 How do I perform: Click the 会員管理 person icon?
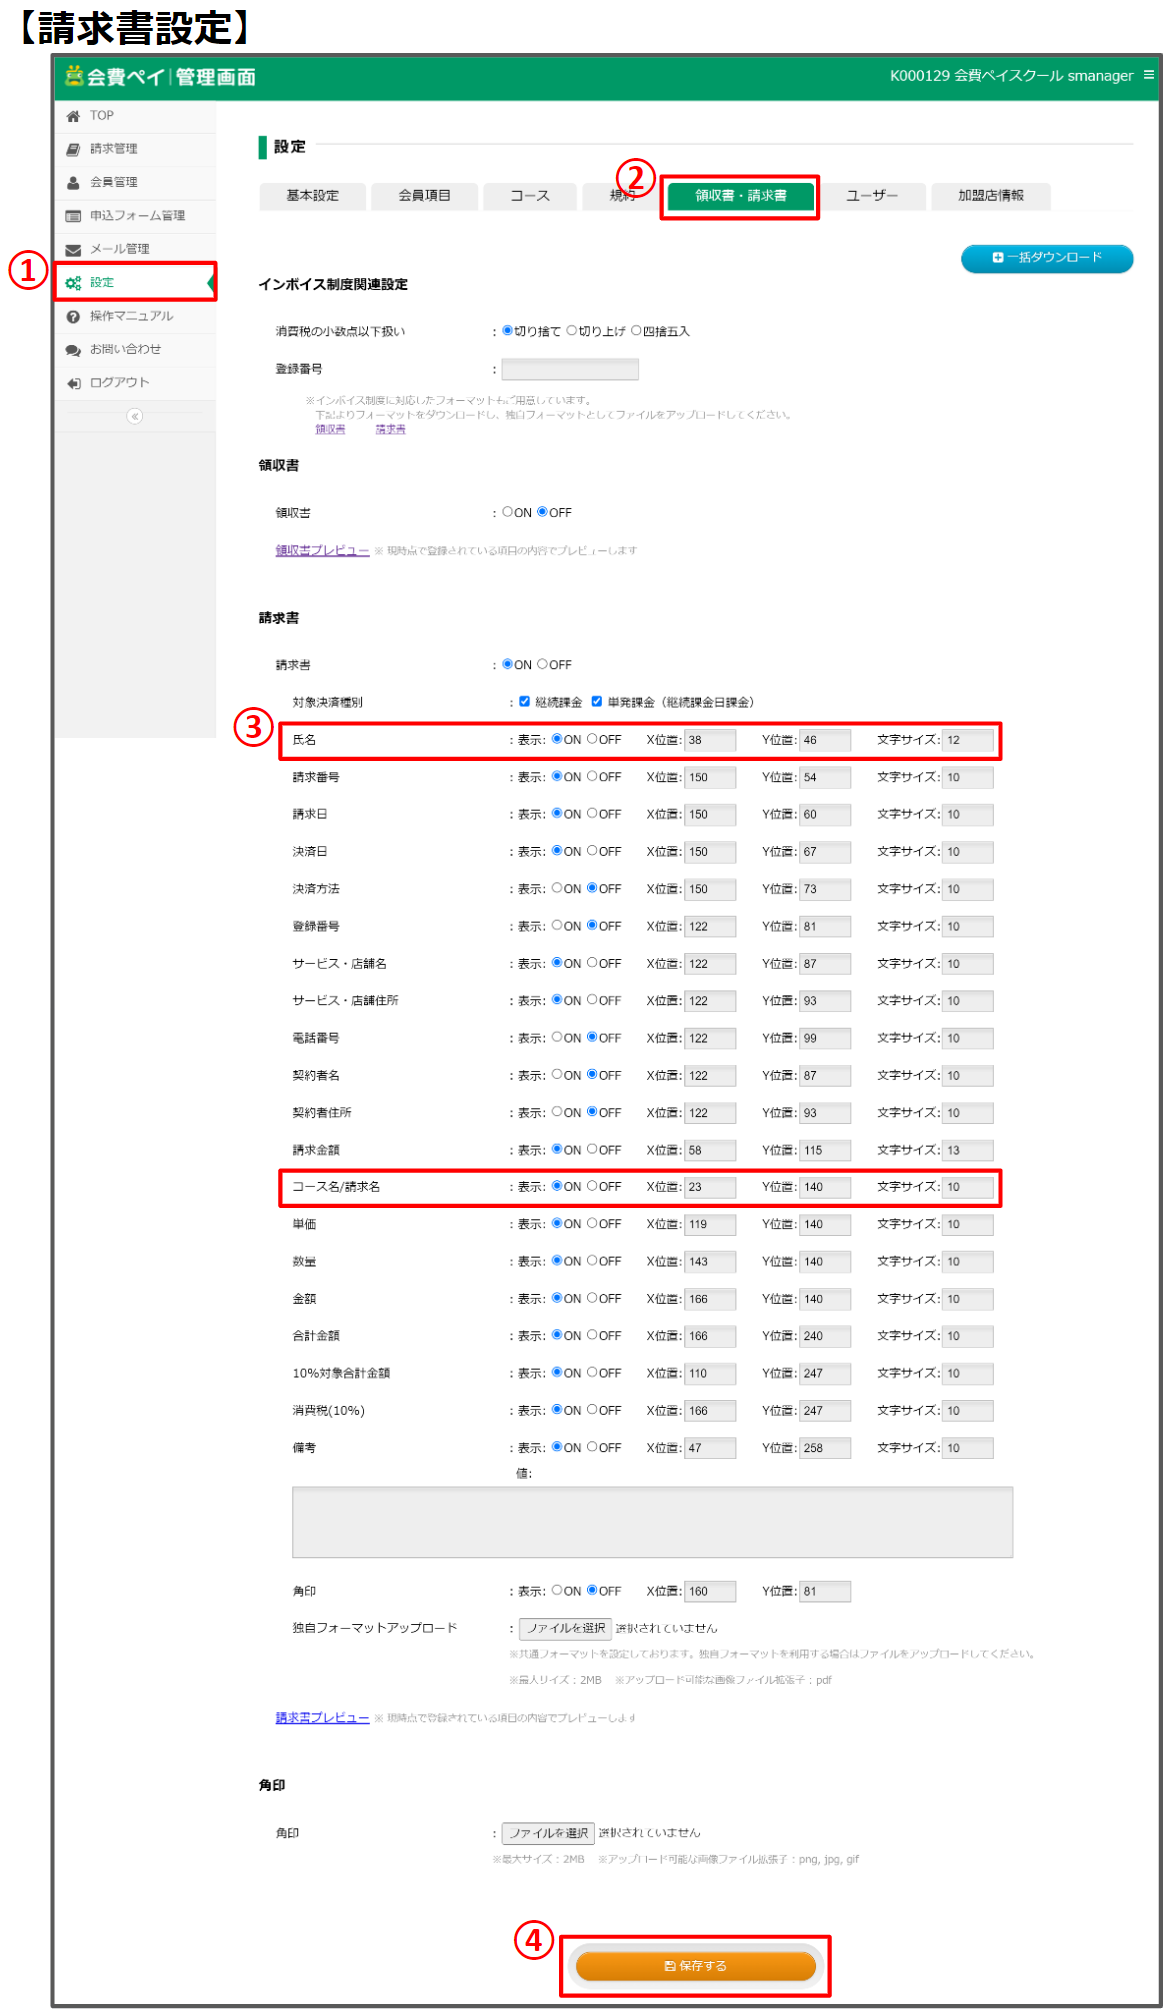(x=73, y=183)
